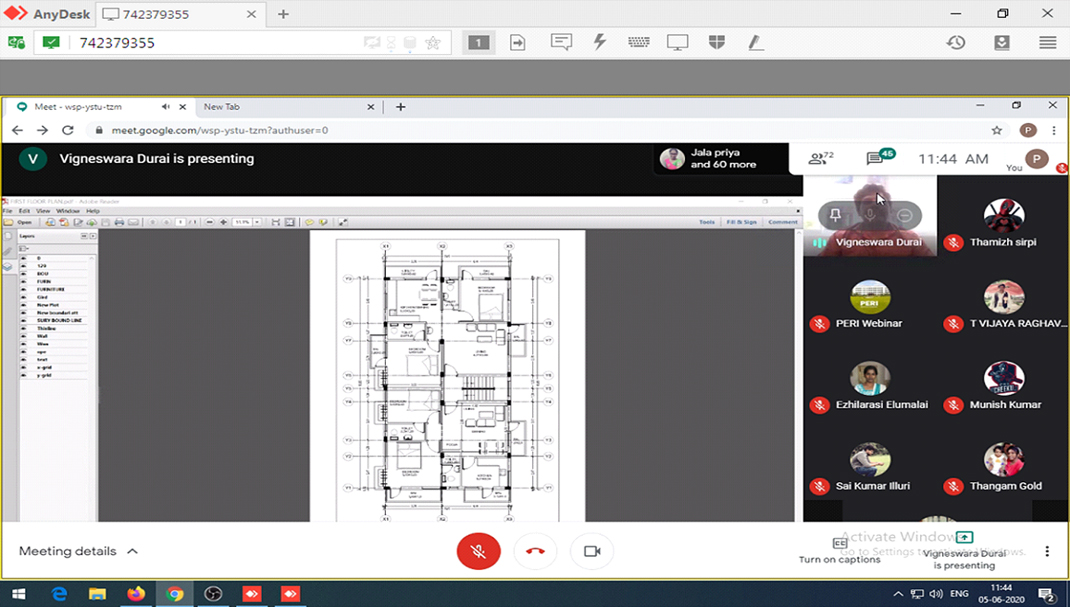
Task: Toggle the camera button in Meet
Action: coord(591,551)
